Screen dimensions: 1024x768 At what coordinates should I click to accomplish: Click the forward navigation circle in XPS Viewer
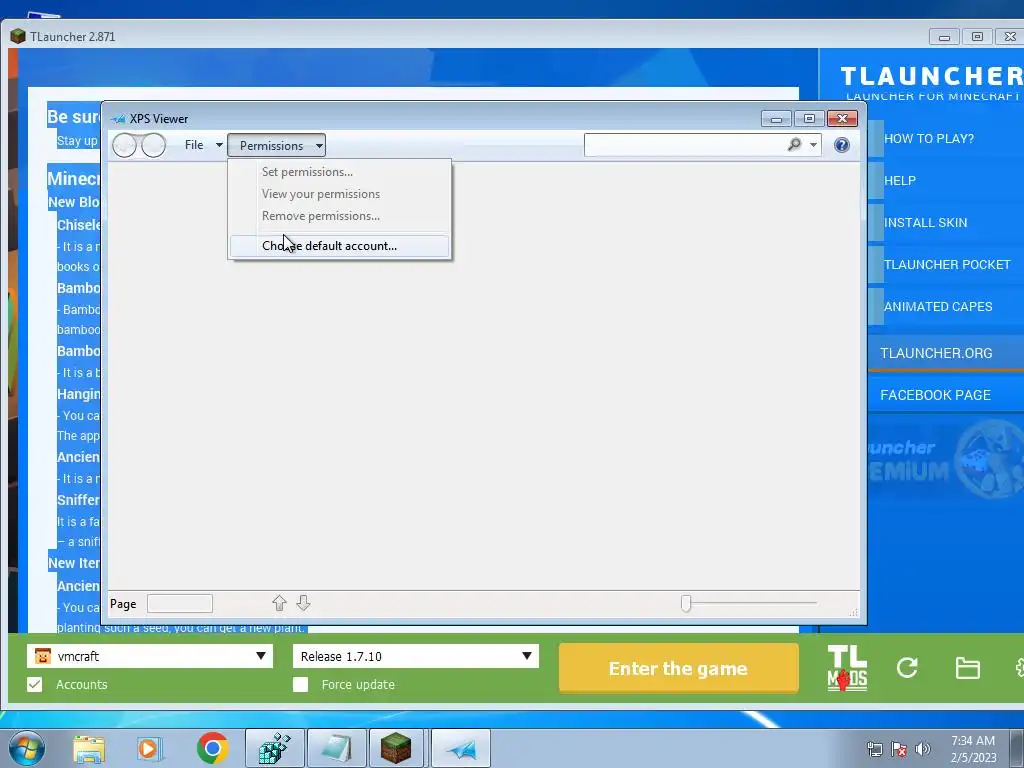tap(153, 145)
